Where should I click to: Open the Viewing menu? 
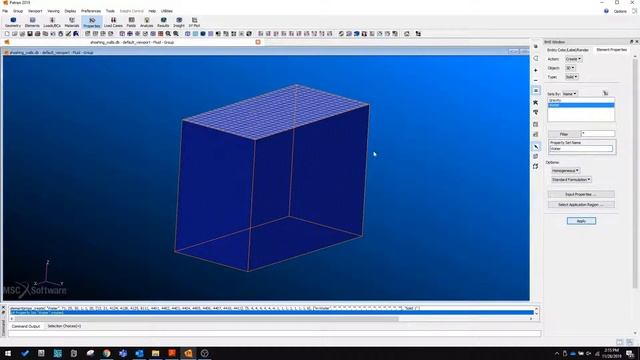point(53,11)
